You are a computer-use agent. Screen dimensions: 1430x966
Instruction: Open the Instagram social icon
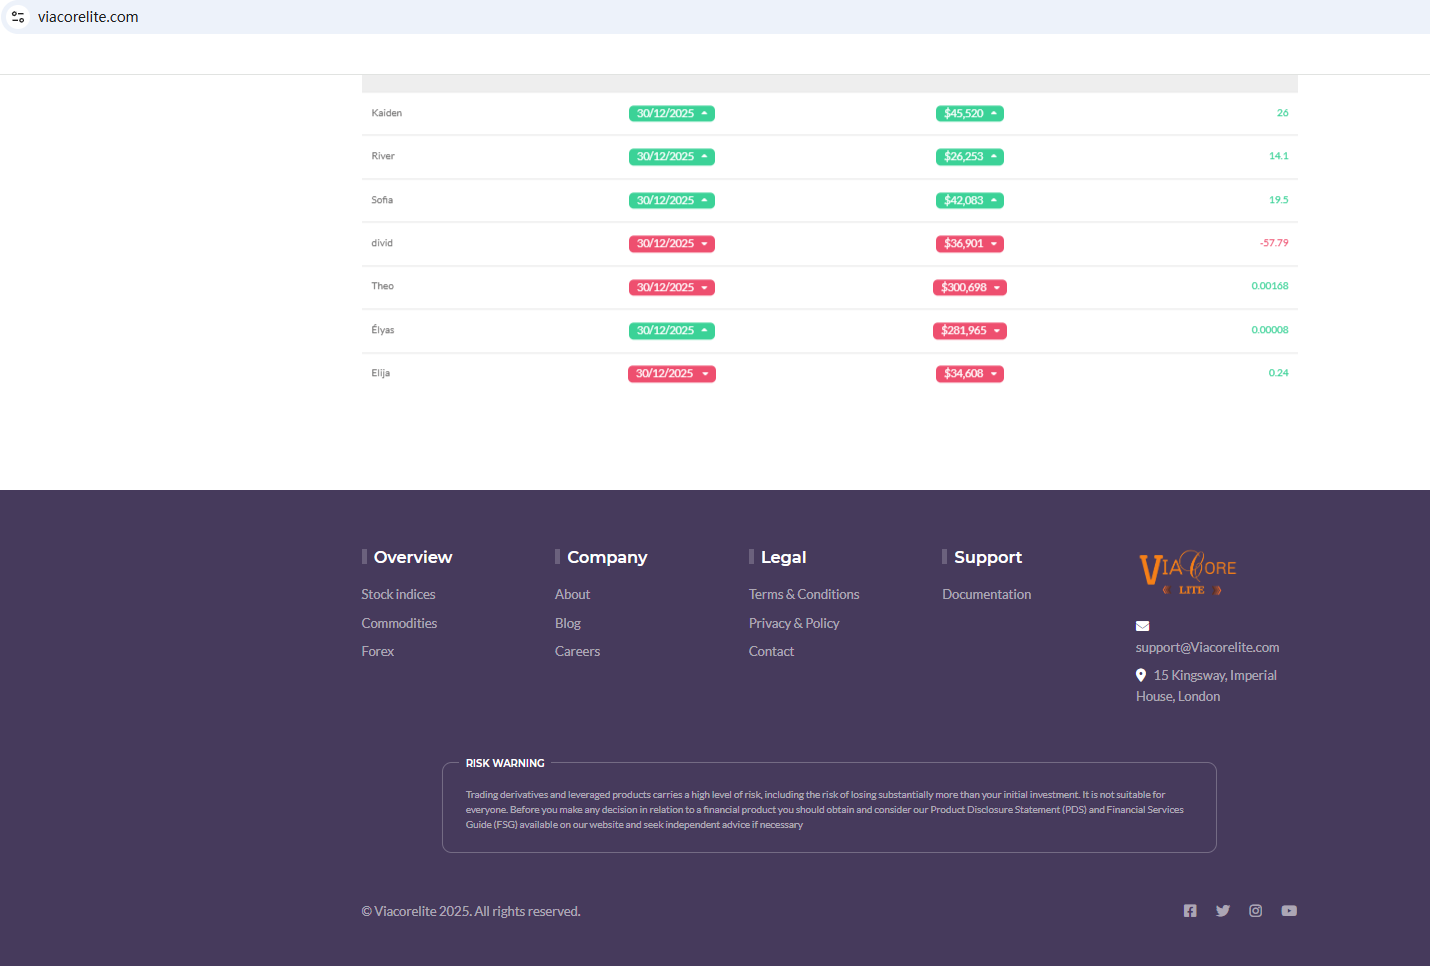[1255, 911]
